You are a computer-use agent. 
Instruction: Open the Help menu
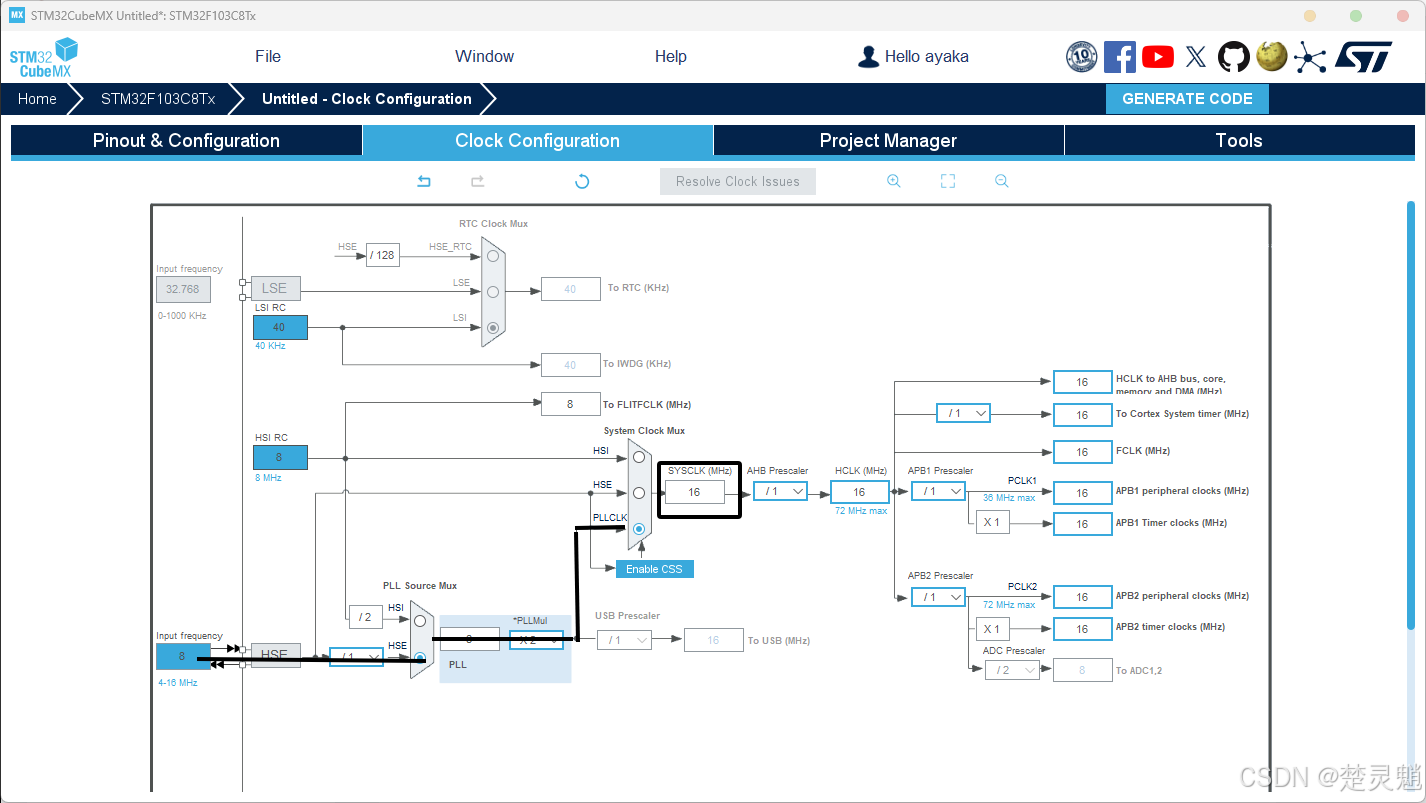click(x=670, y=56)
